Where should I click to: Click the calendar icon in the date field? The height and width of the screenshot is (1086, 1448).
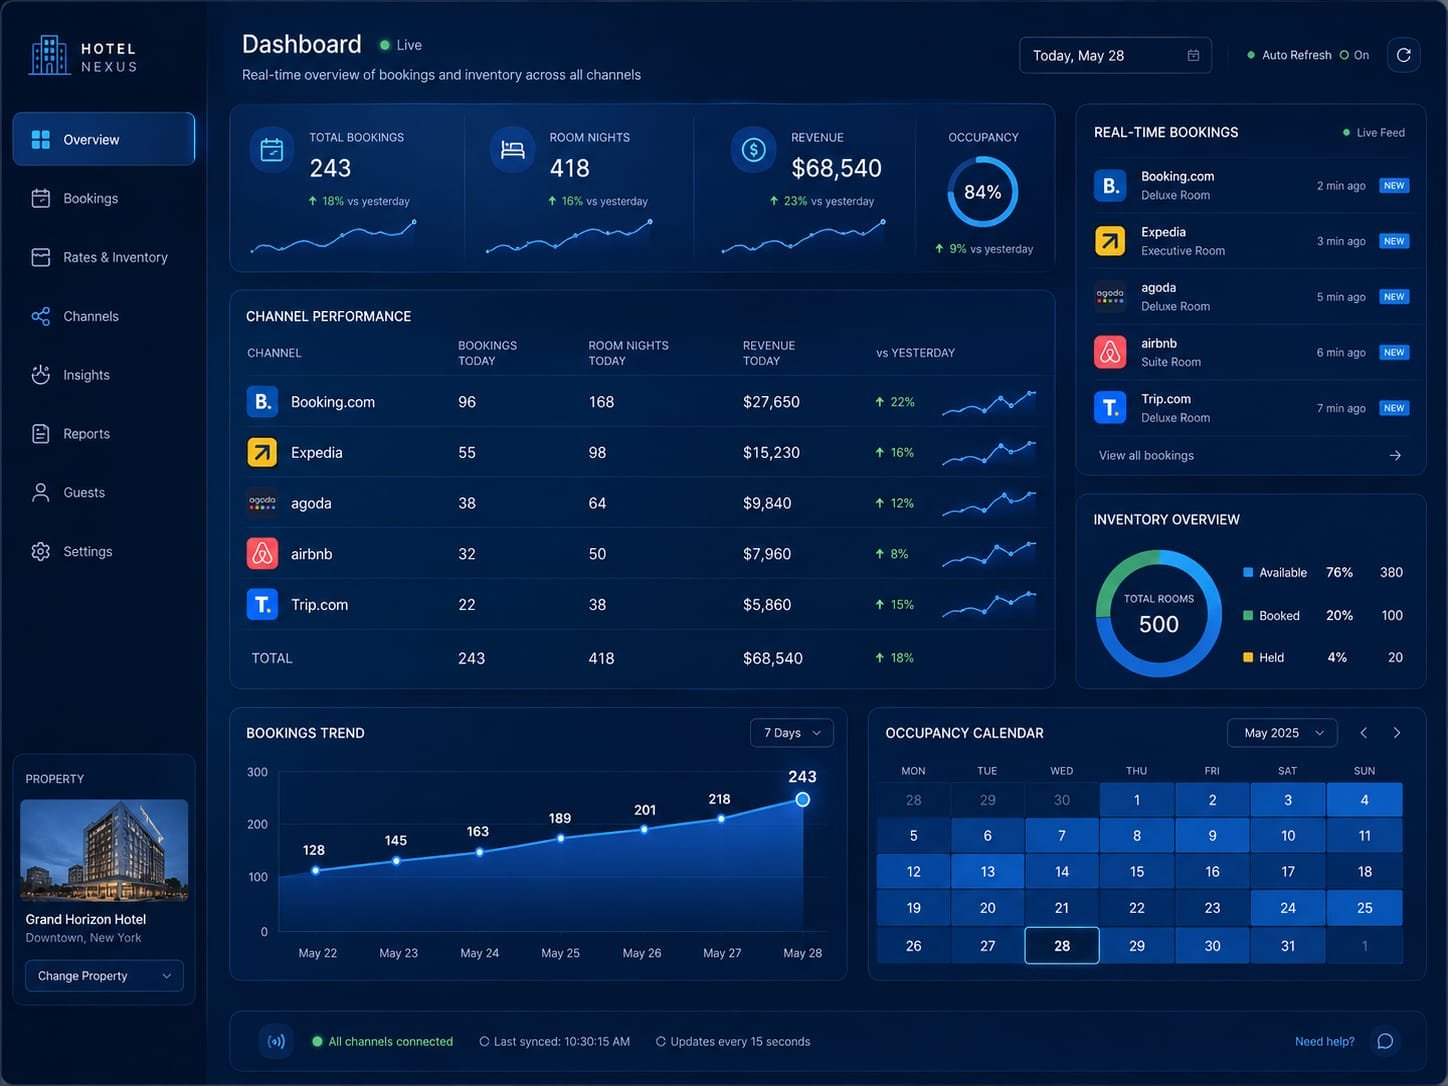tap(1193, 55)
